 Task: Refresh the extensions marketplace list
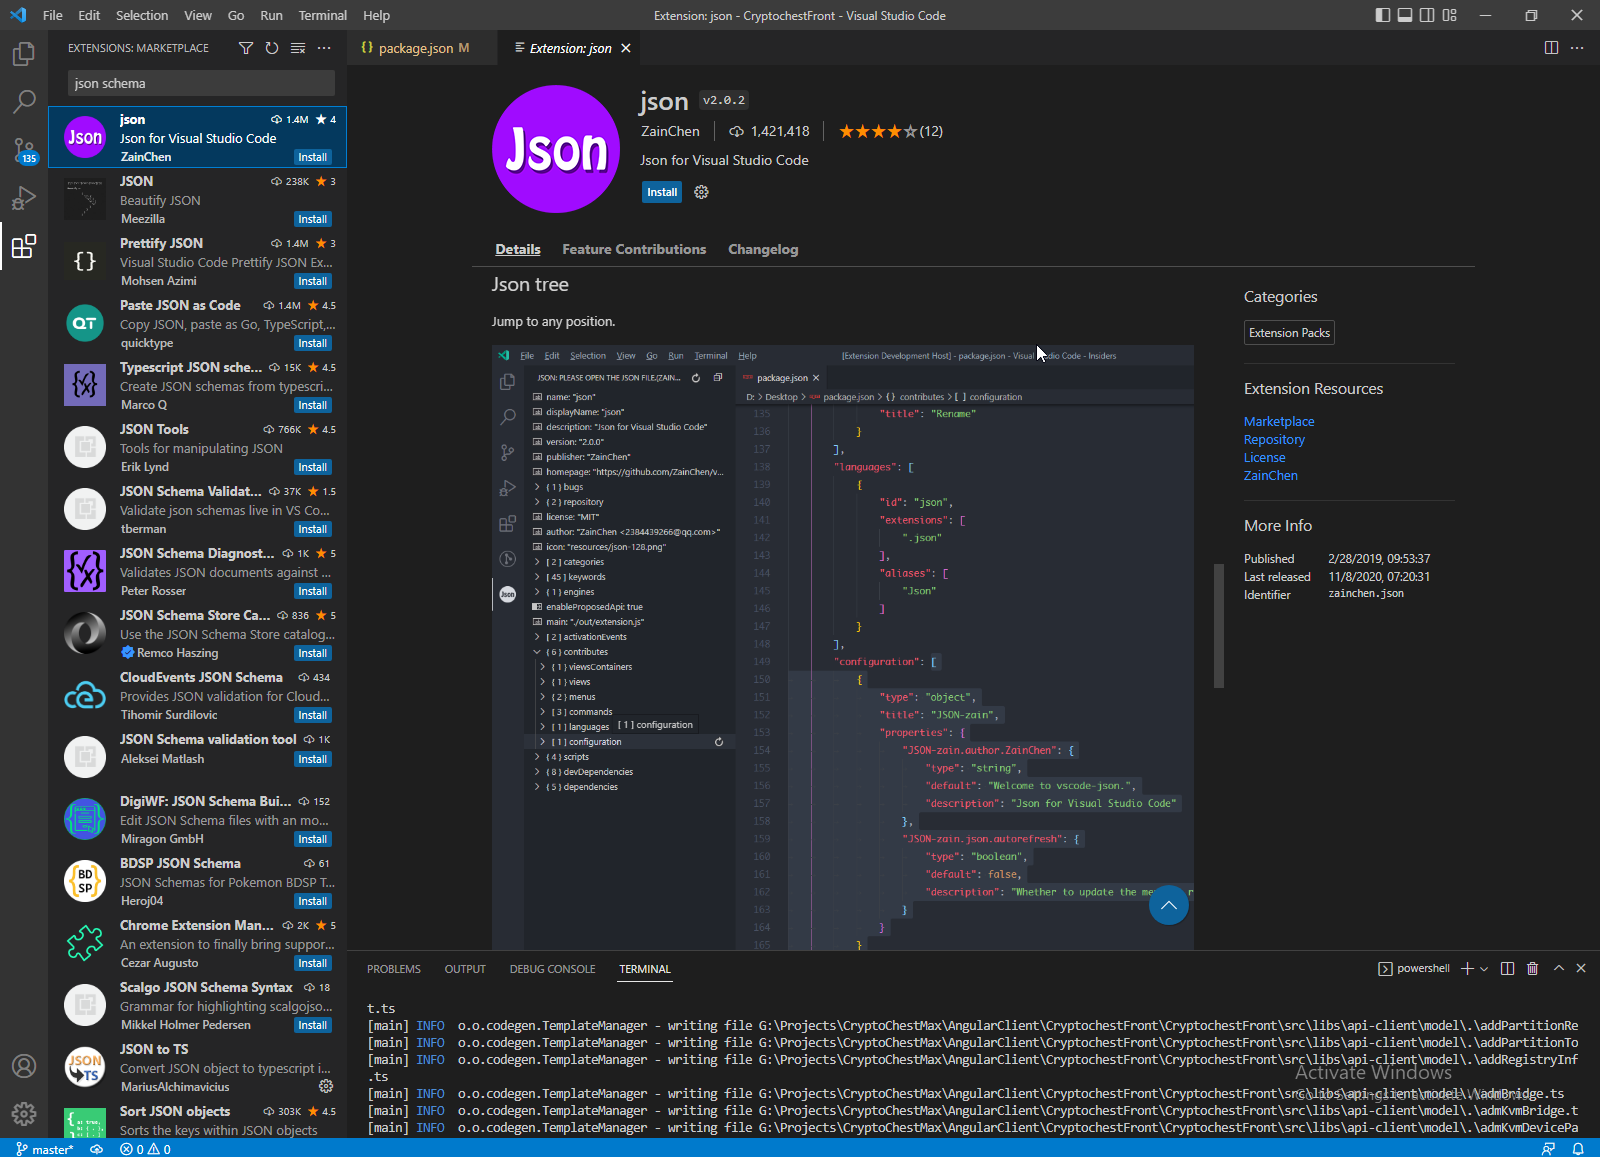[272, 48]
